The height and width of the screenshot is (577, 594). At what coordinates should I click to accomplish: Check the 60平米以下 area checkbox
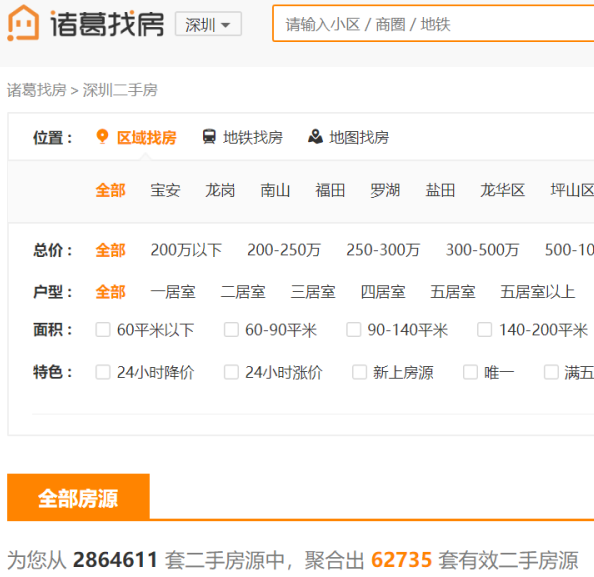103,330
